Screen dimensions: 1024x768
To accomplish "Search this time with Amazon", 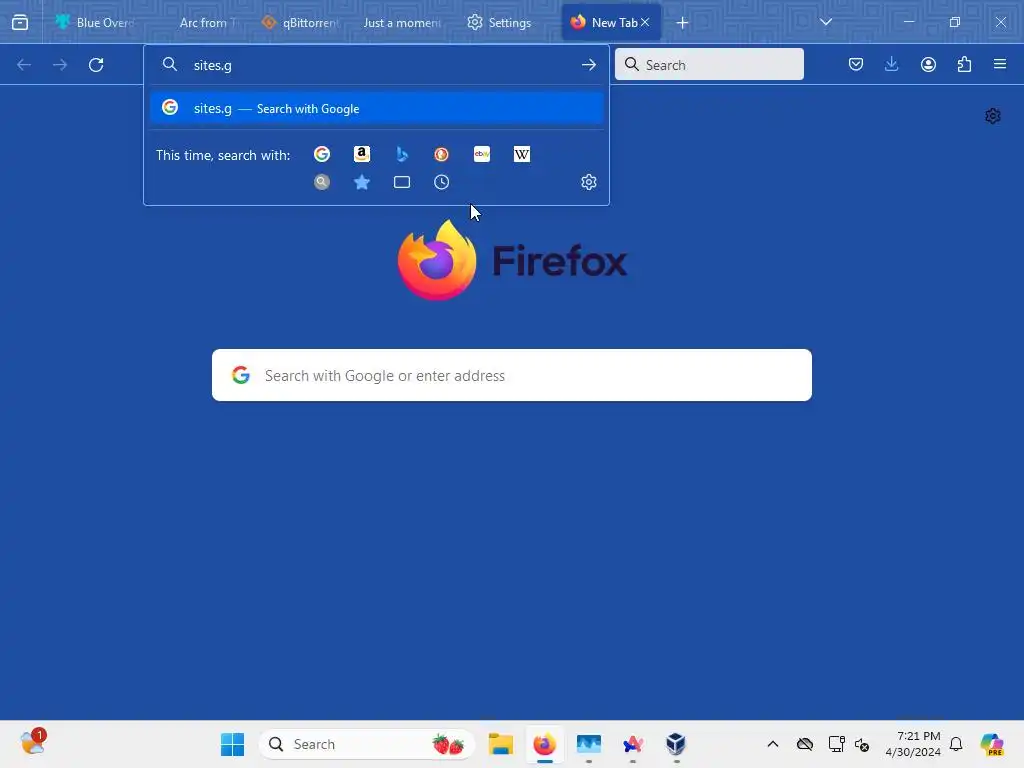I will click(x=362, y=154).
